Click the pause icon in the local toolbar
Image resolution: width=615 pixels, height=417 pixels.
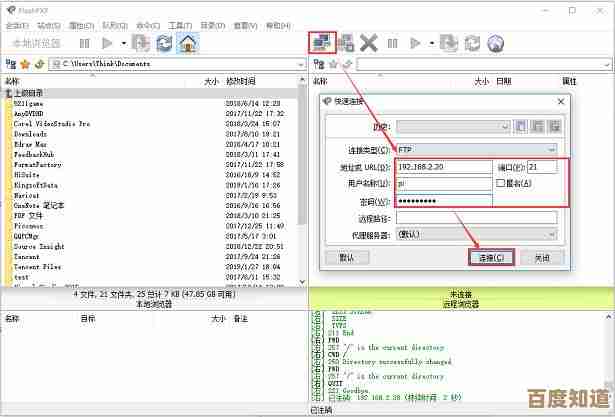pos(83,43)
